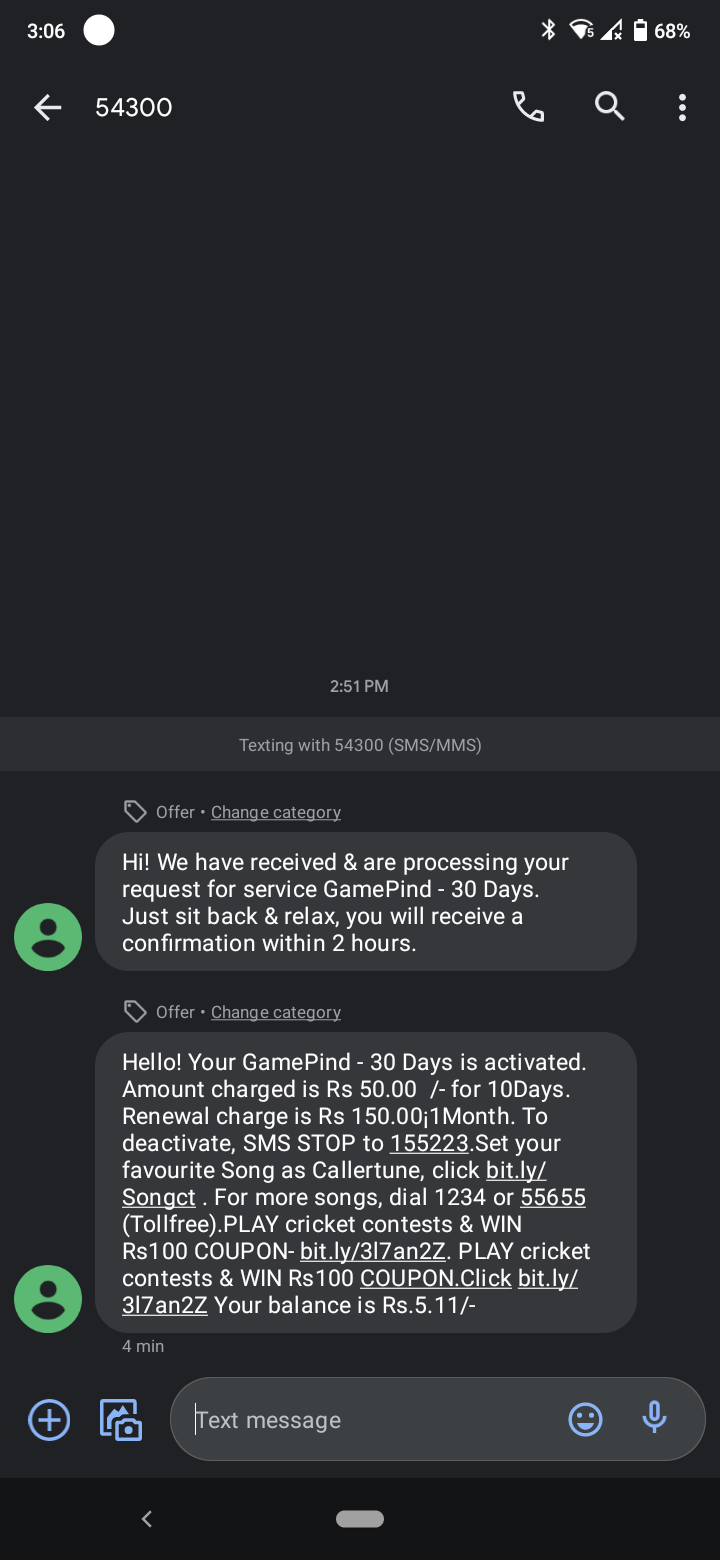
Task: Open the emoji picker
Action: pyautogui.click(x=585, y=1419)
